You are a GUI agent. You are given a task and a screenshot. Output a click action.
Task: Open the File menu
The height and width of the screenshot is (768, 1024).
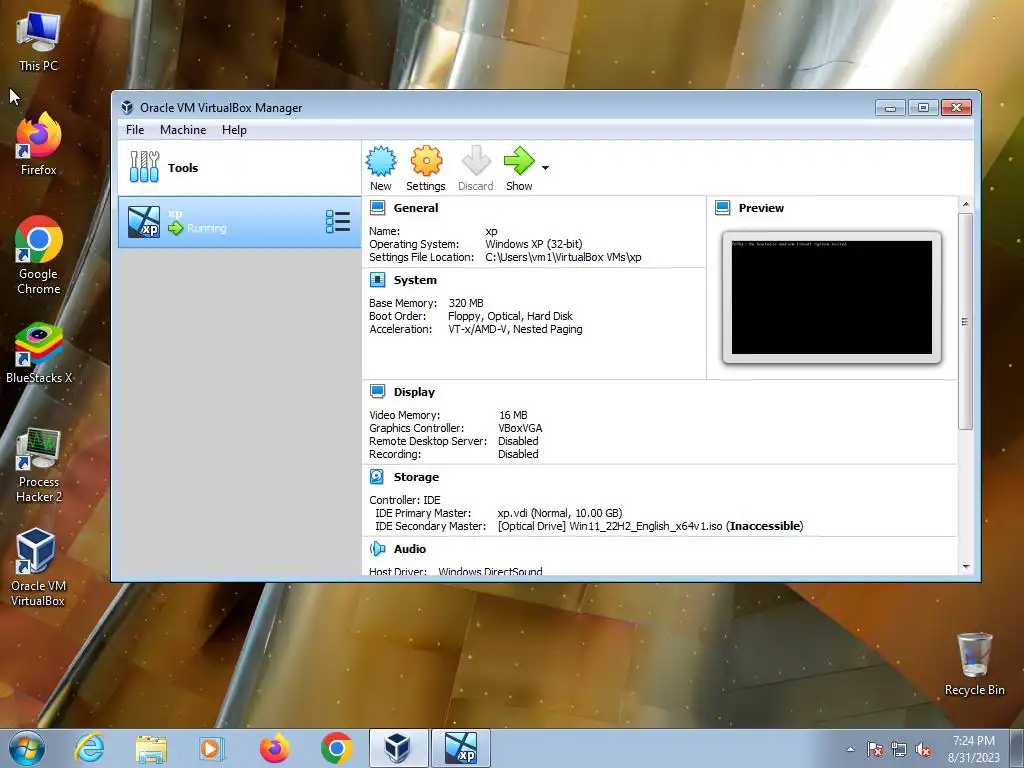(135, 130)
